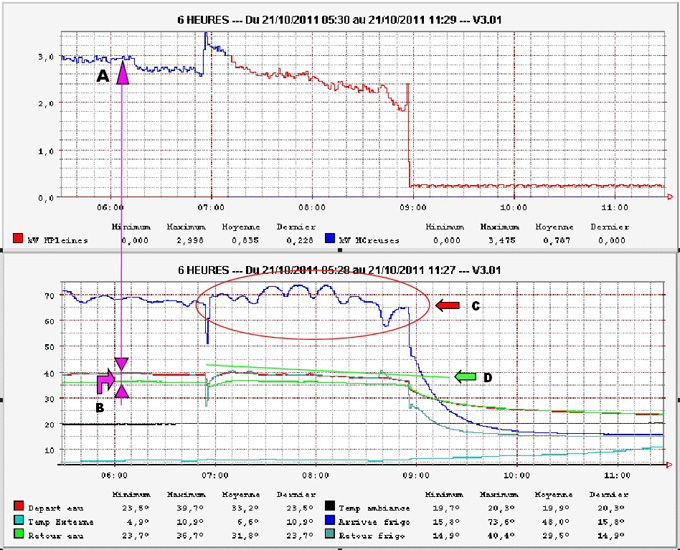The width and height of the screenshot is (680, 550).
Task: Click the upper chart title '6 HEURES'
Action: [x=338, y=17]
